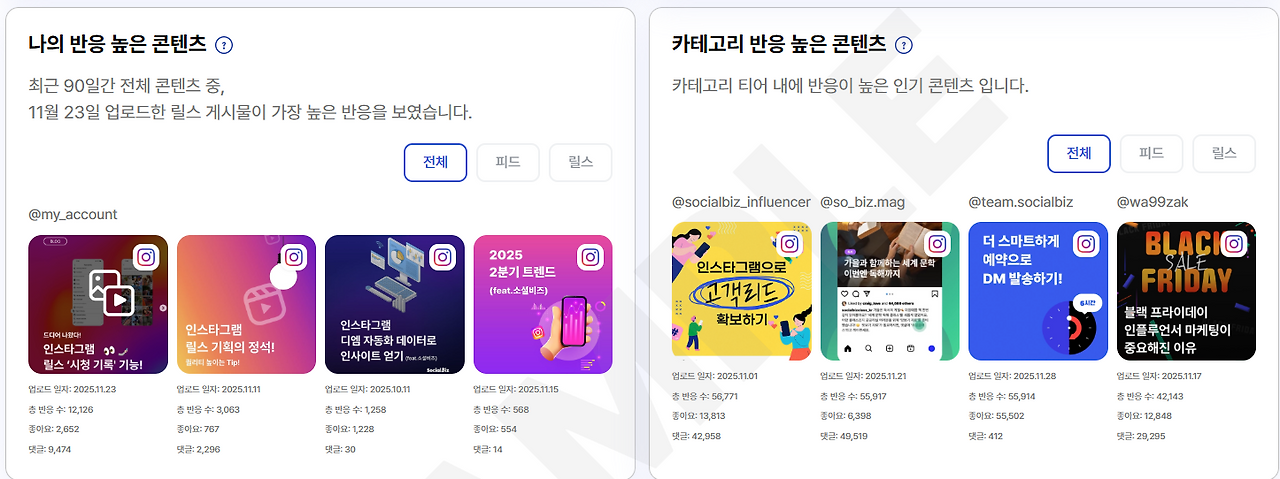Click Instagram icon on 2025 2분기 트렌드 post
The image size is (1280, 479).
[591, 258]
